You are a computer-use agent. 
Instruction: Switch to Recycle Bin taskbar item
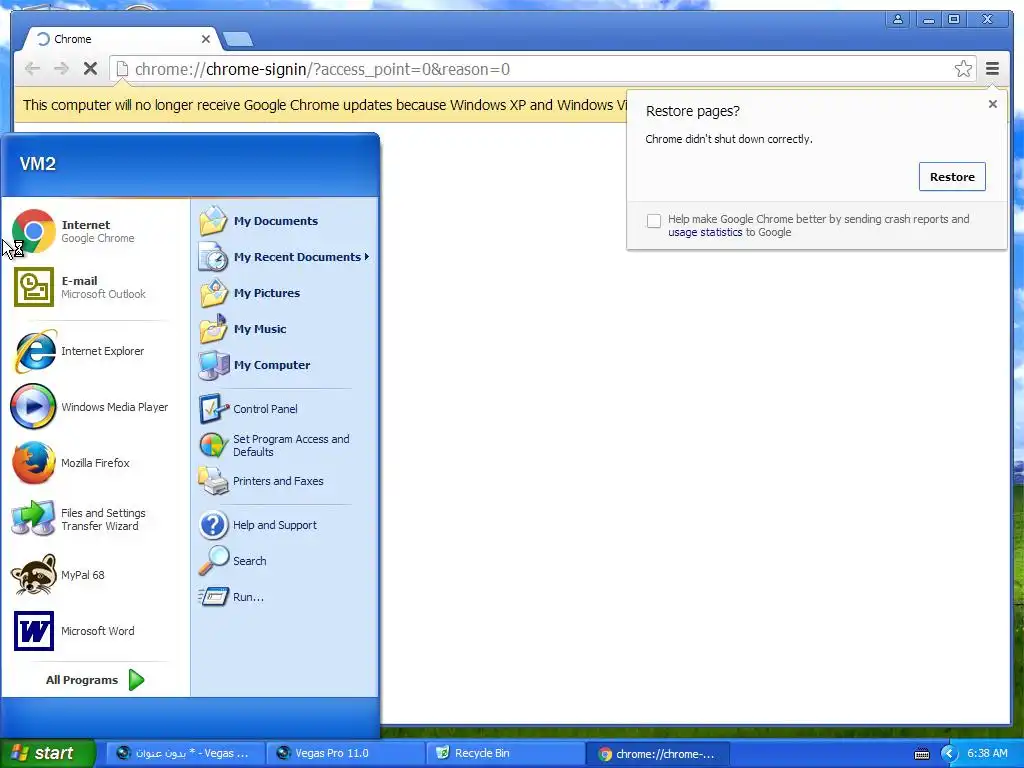pos(505,754)
